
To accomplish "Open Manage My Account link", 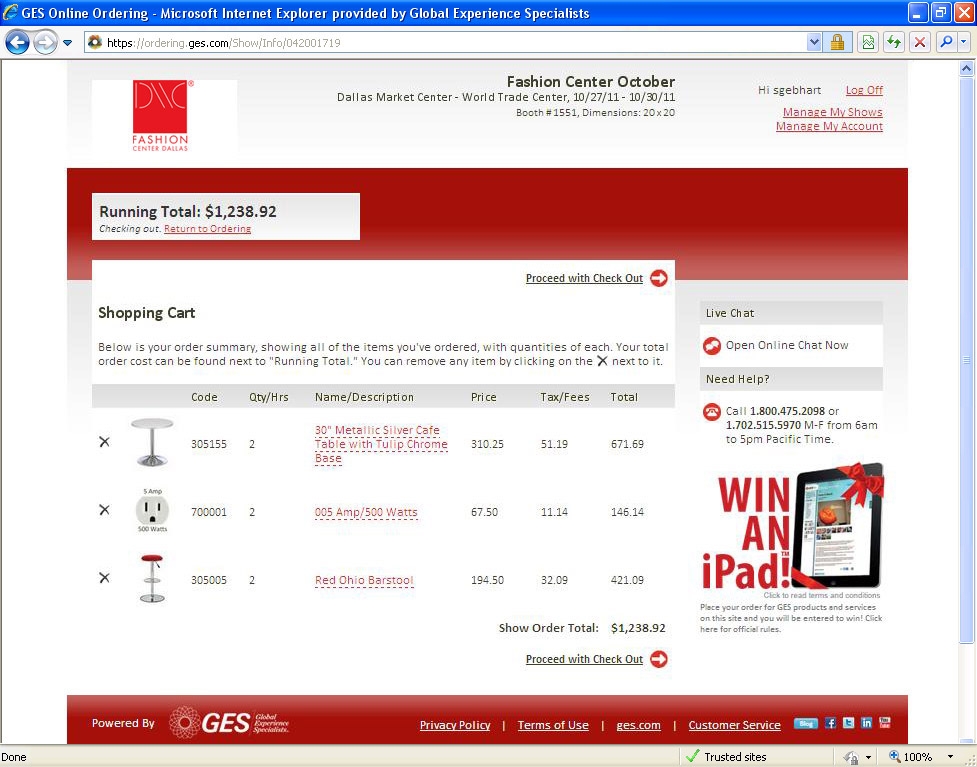I will tap(829, 126).
